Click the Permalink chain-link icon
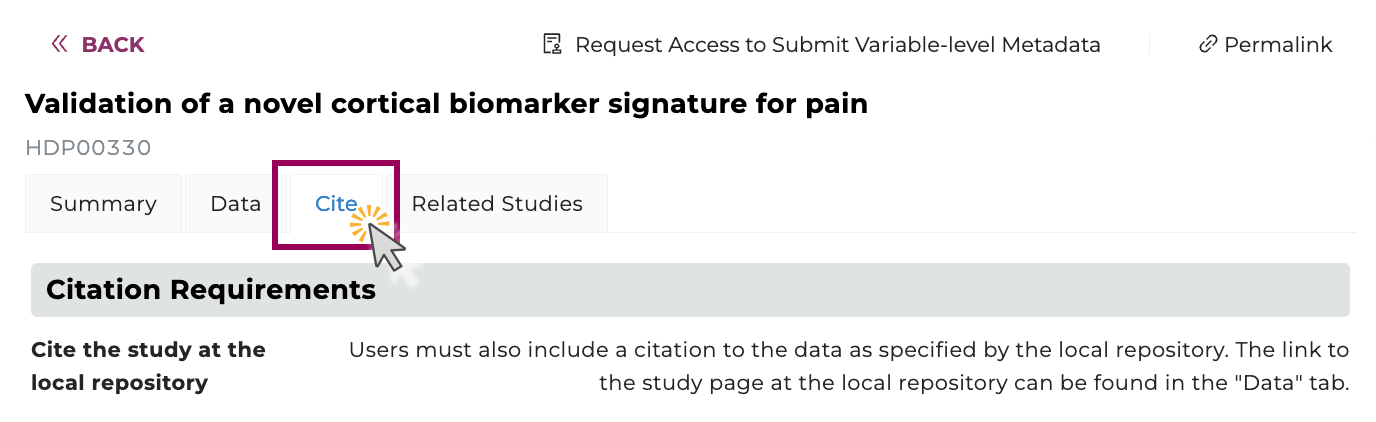This screenshot has width=1376, height=422. coord(1207,44)
